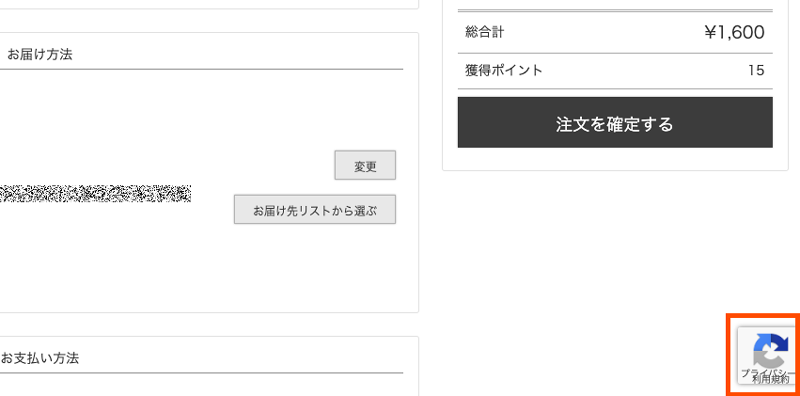The width and height of the screenshot is (800, 396).
Task: Click the double line above 総合計 row
Action: point(615,11)
